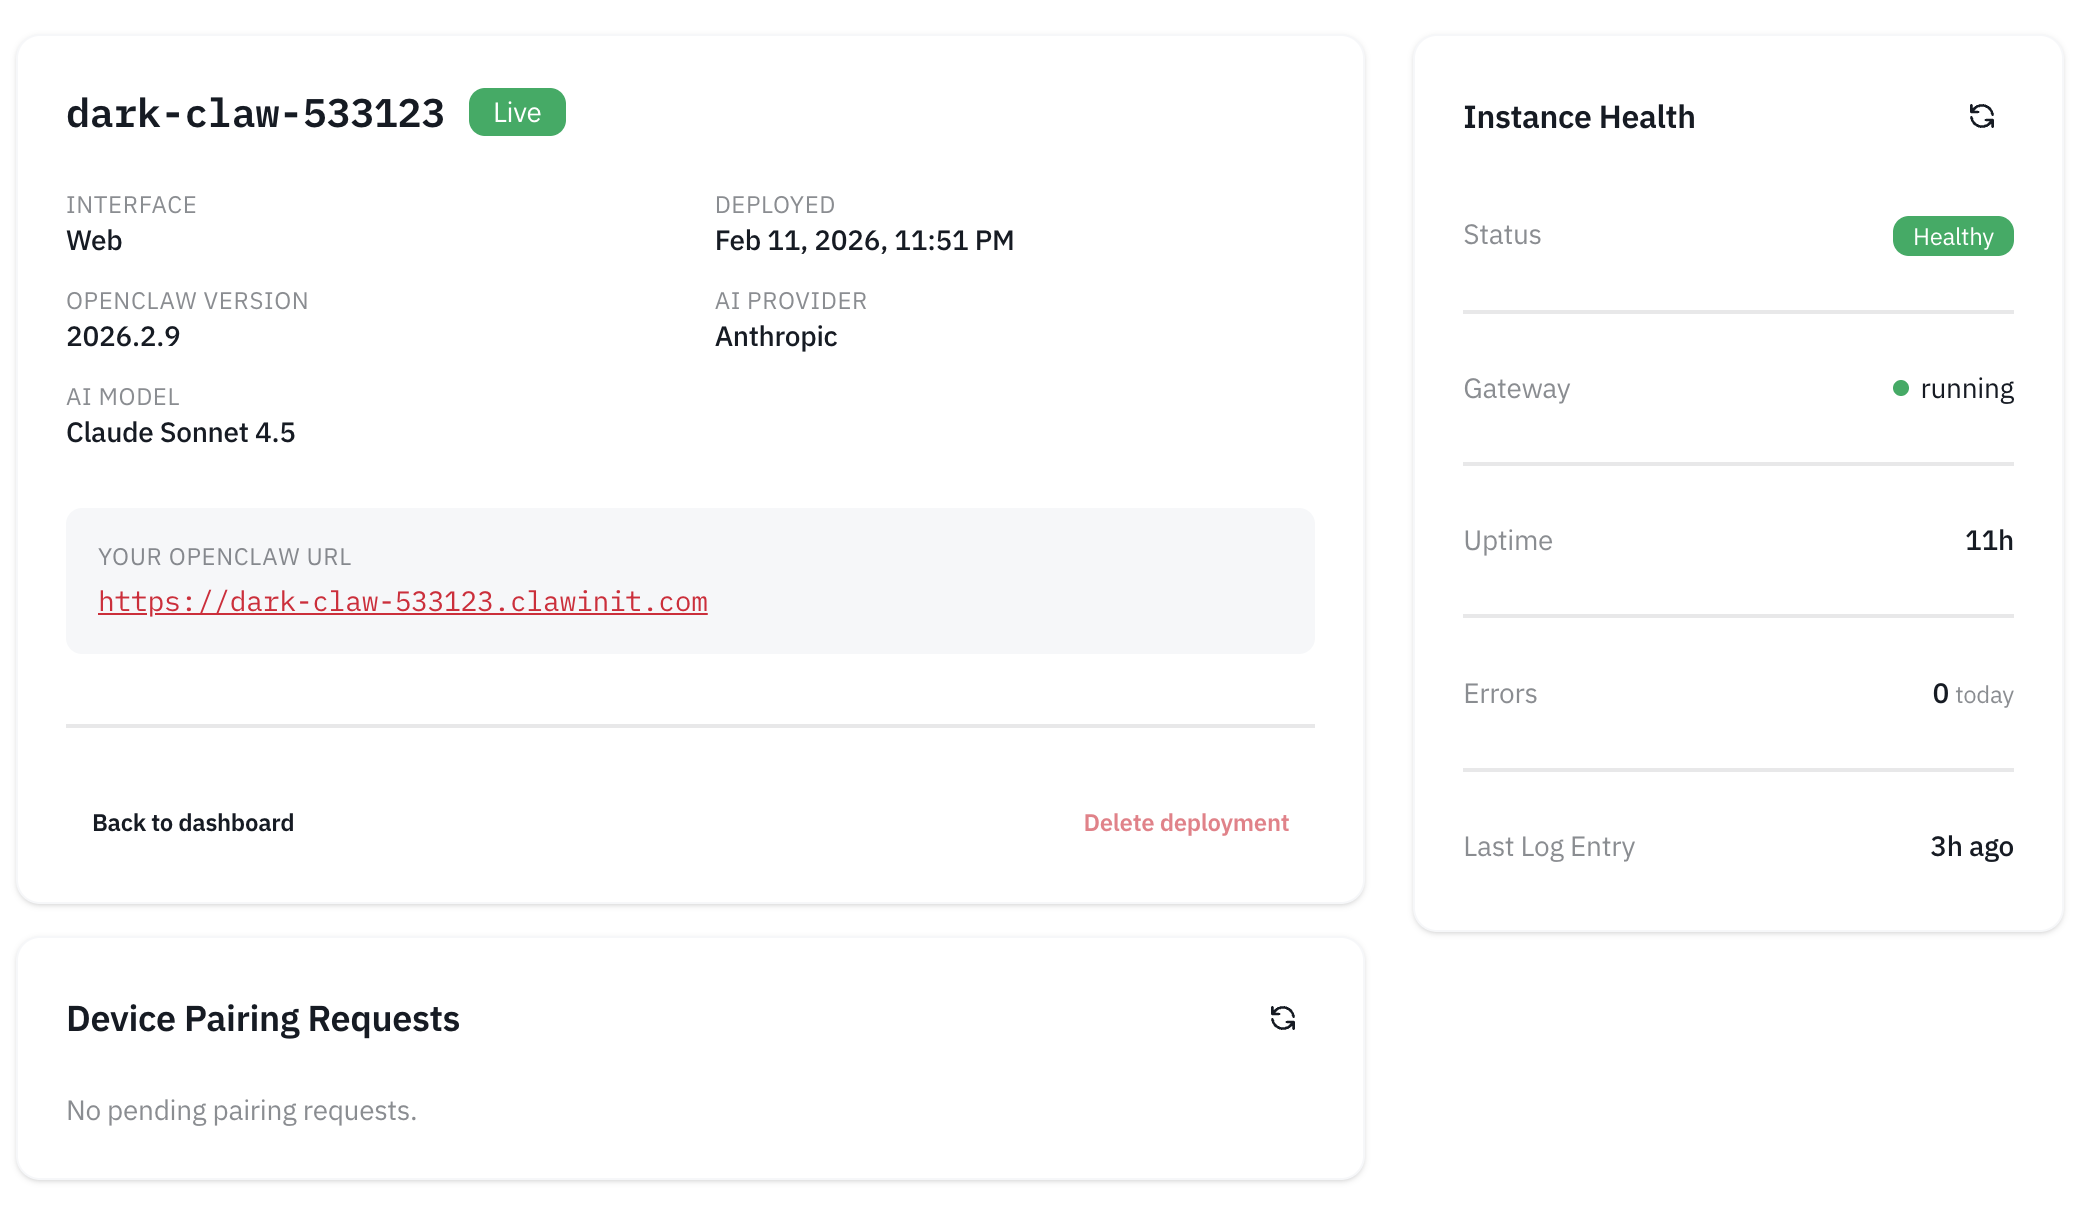Select the Anthropic provider label
Screen dimensions: 2090x1212
(776, 336)
